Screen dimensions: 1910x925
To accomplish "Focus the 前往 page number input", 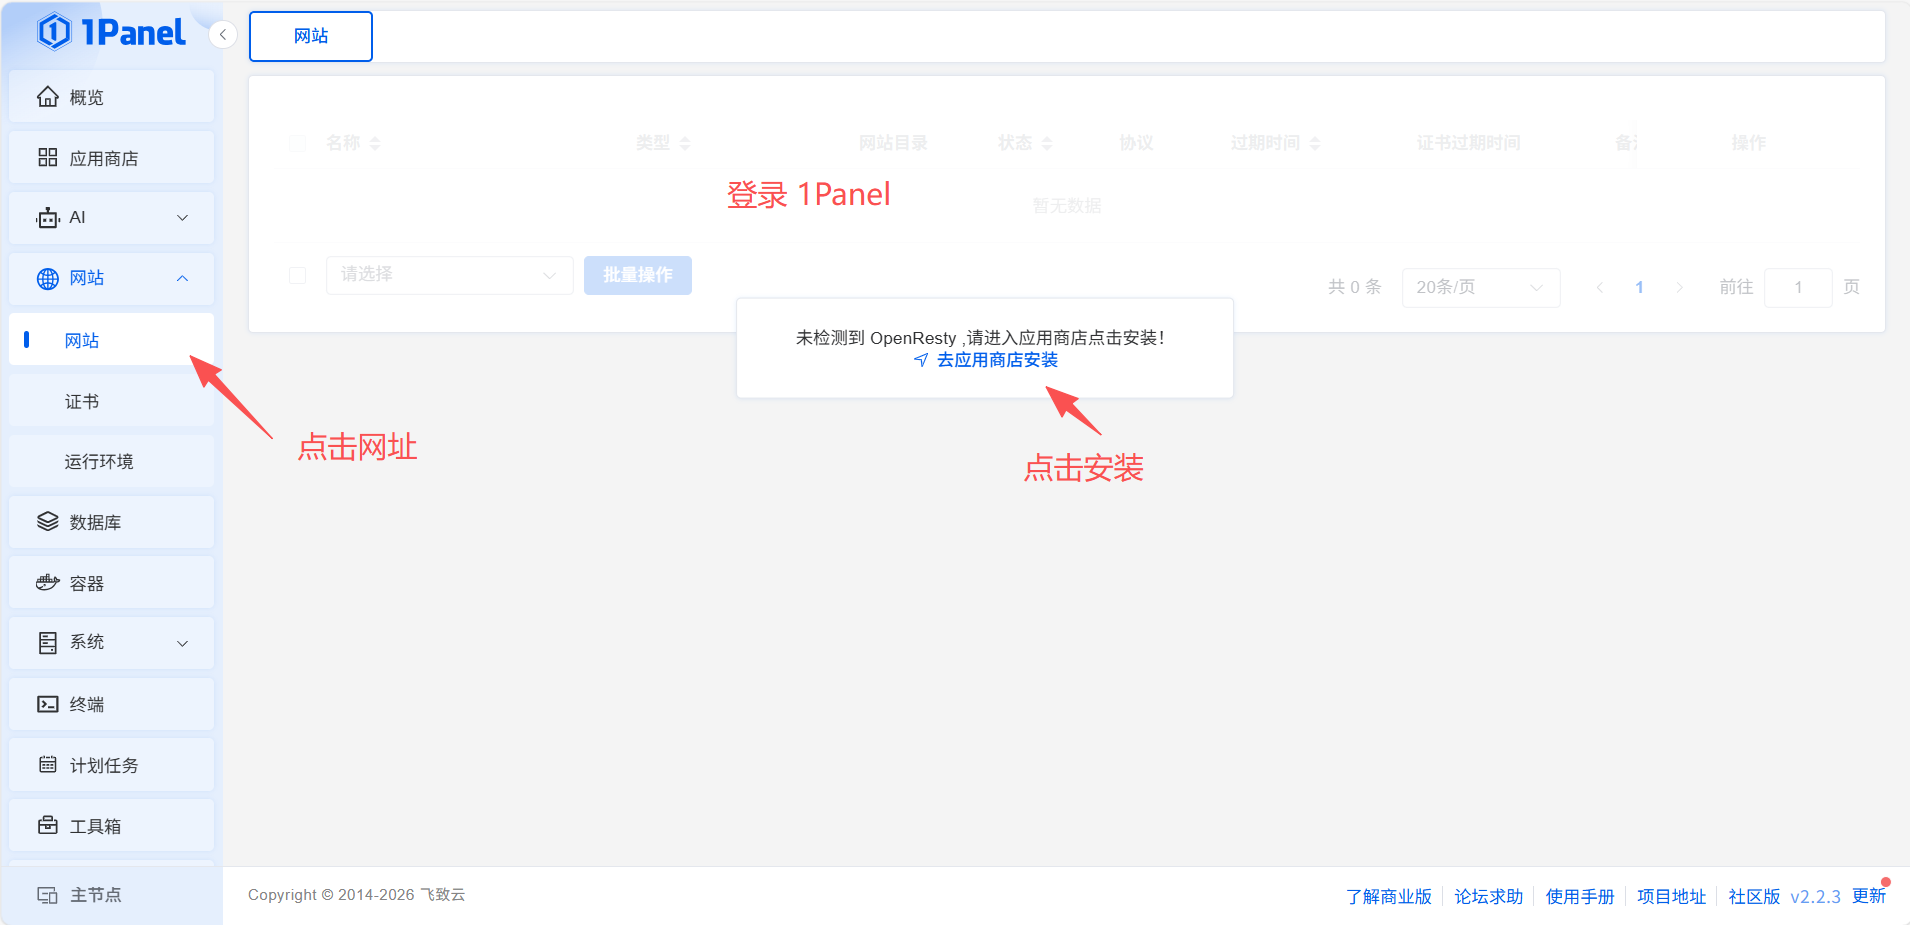I will (x=1798, y=288).
